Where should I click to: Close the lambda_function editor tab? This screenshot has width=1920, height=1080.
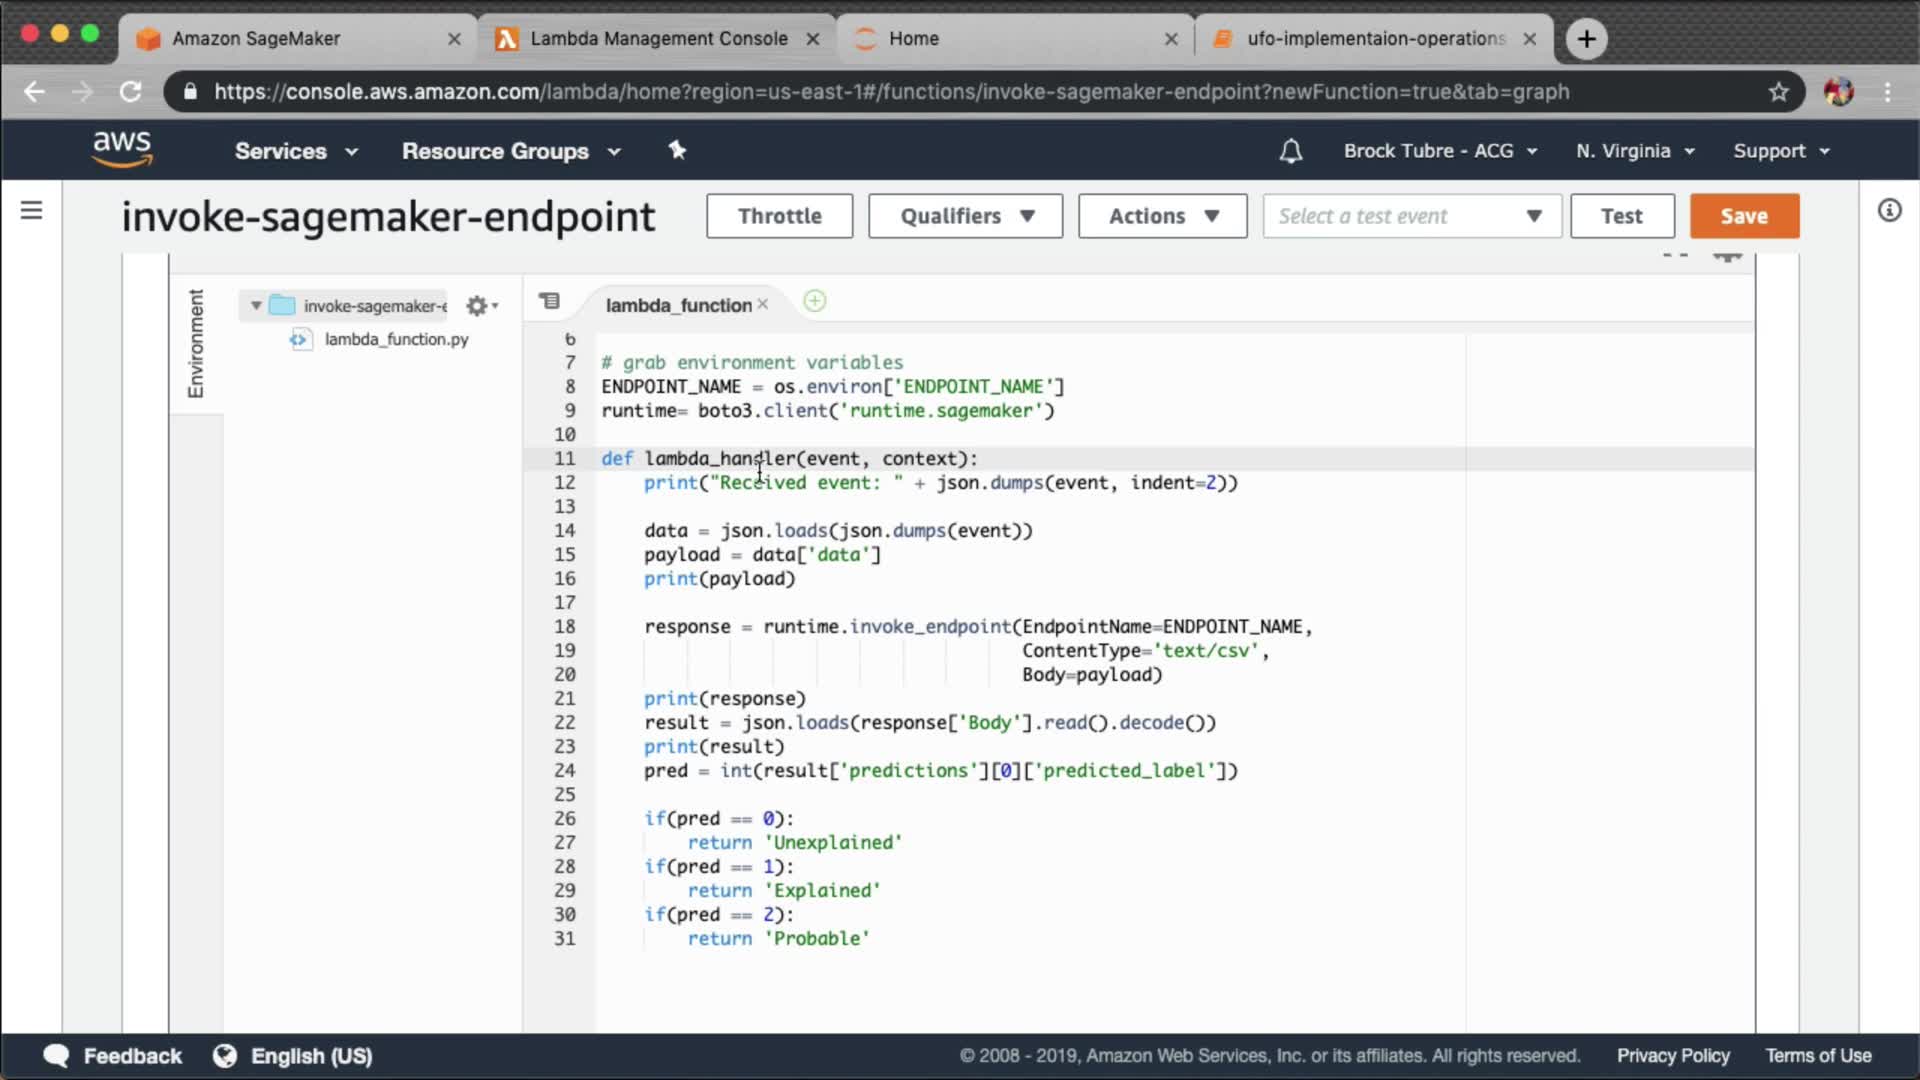click(x=763, y=304)
